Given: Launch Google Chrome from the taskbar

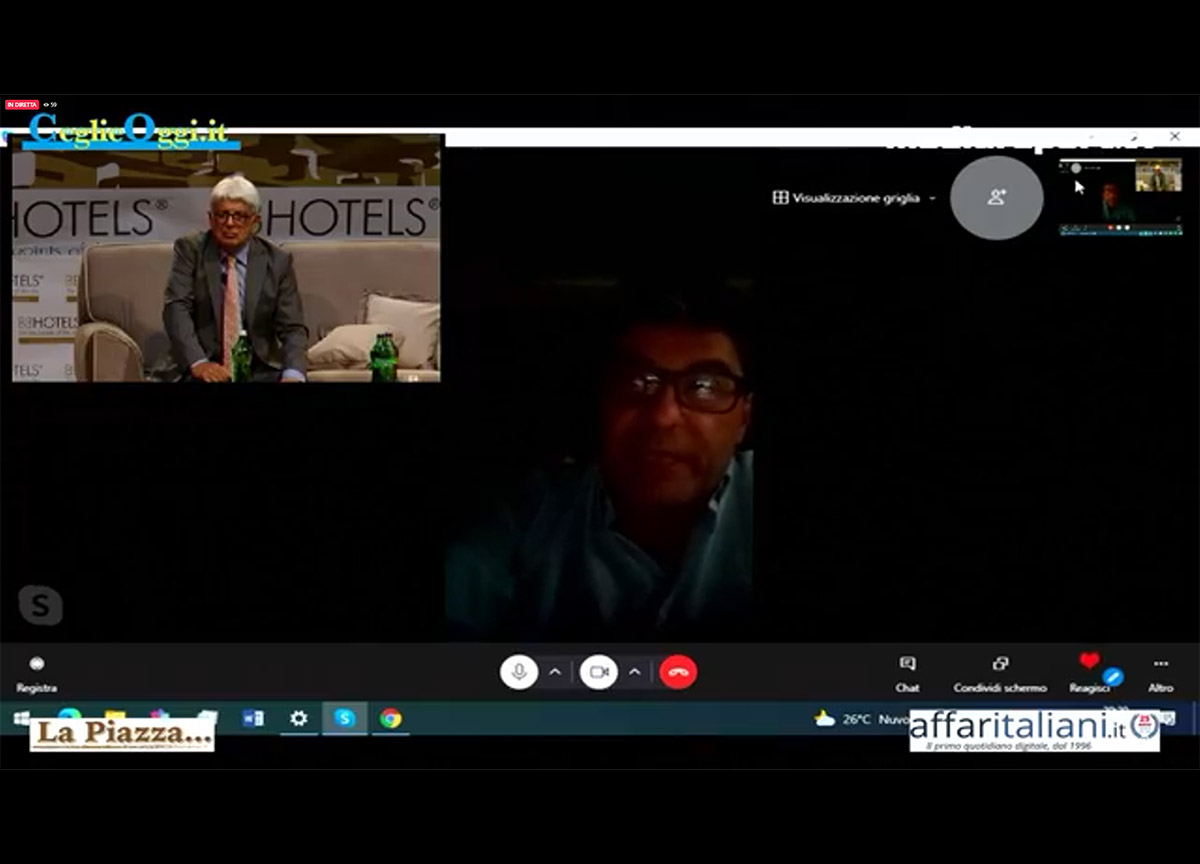Looking at the screenshot, I should (390, 718).
